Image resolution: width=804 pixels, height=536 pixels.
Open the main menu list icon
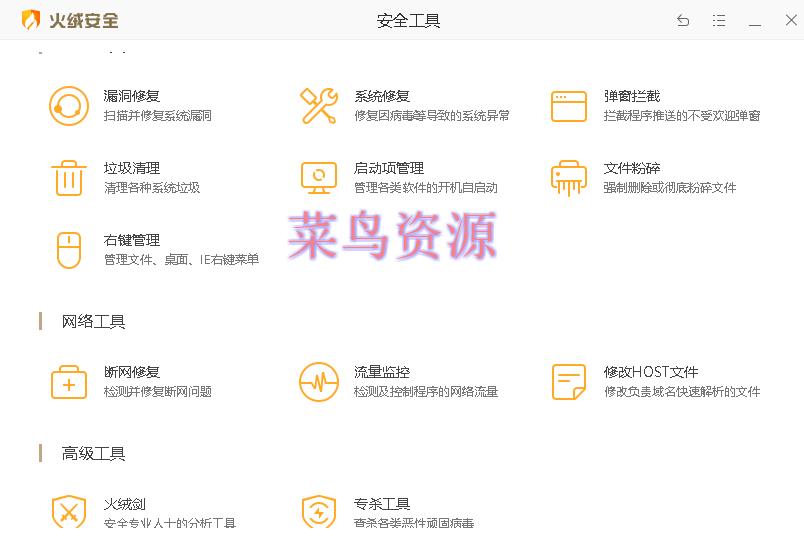pos(719,21)
